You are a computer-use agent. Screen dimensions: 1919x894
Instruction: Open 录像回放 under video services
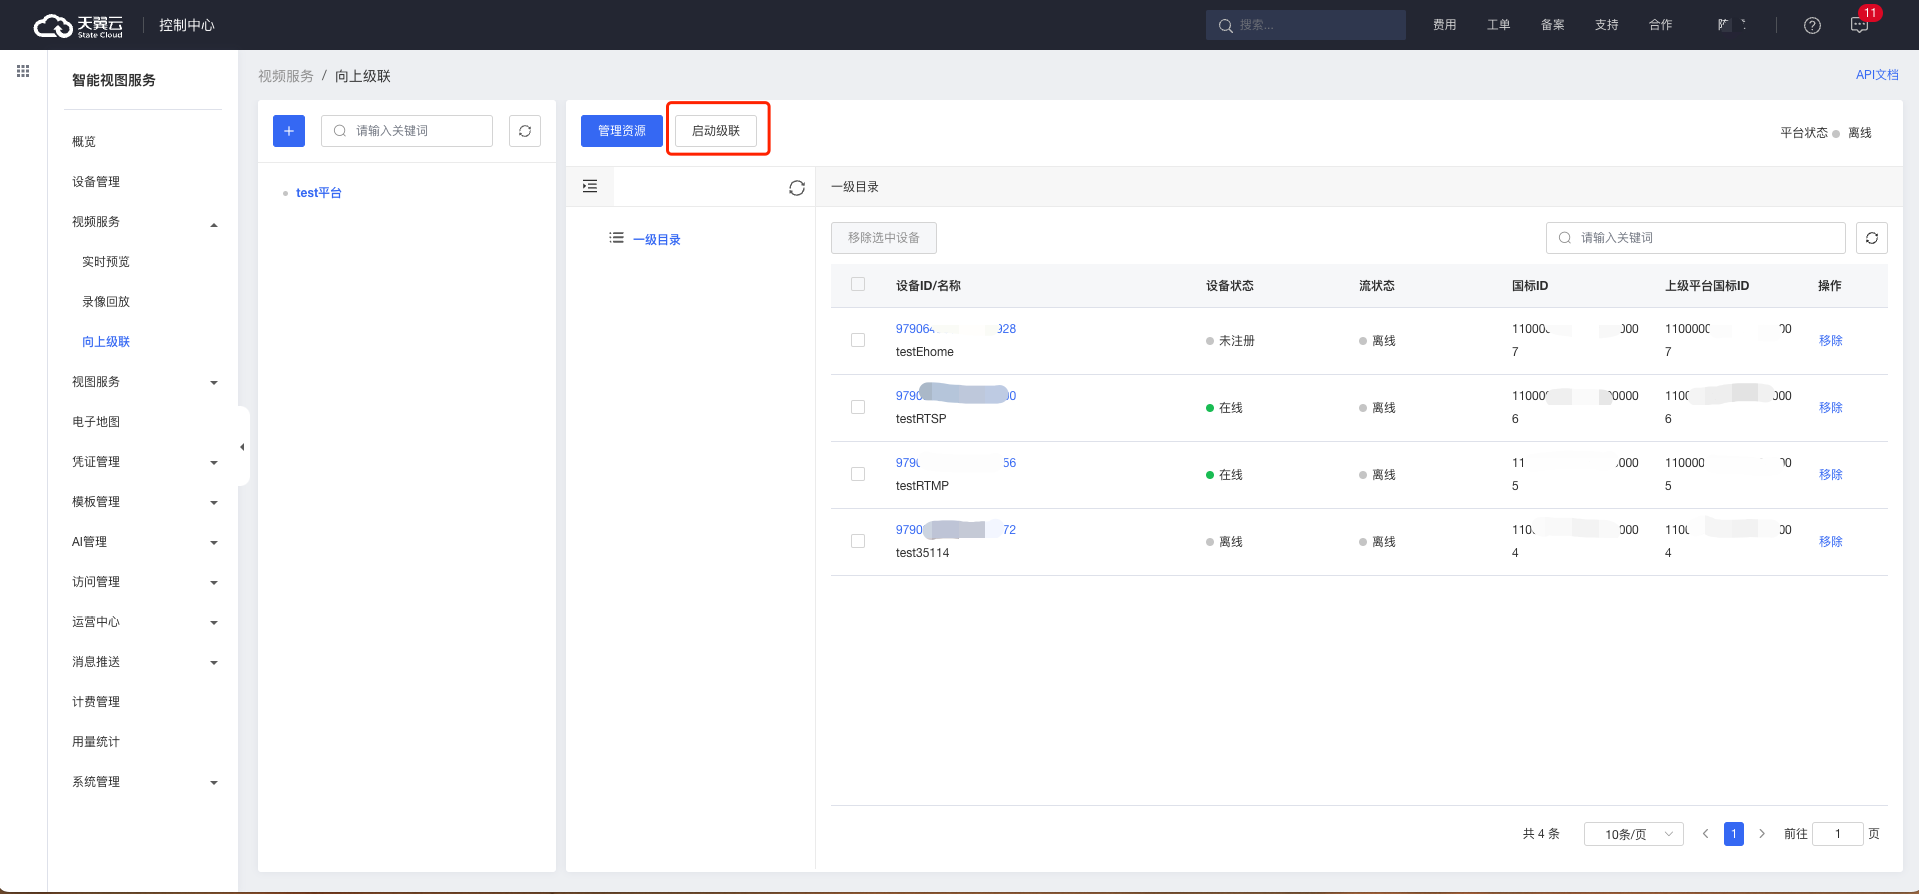[106, 302]
